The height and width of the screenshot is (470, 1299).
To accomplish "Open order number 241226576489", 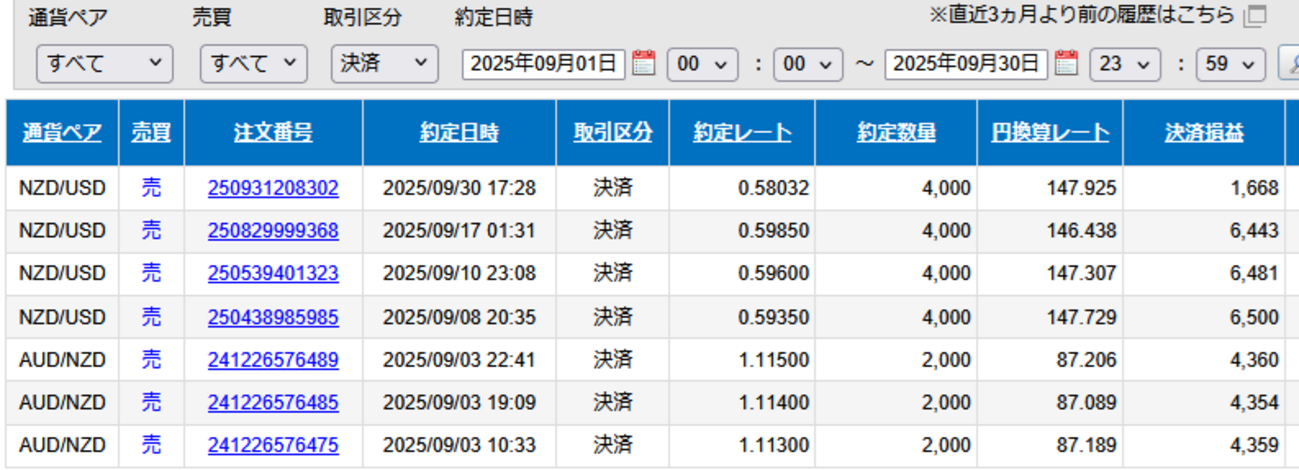I will [x=273, y=360].
